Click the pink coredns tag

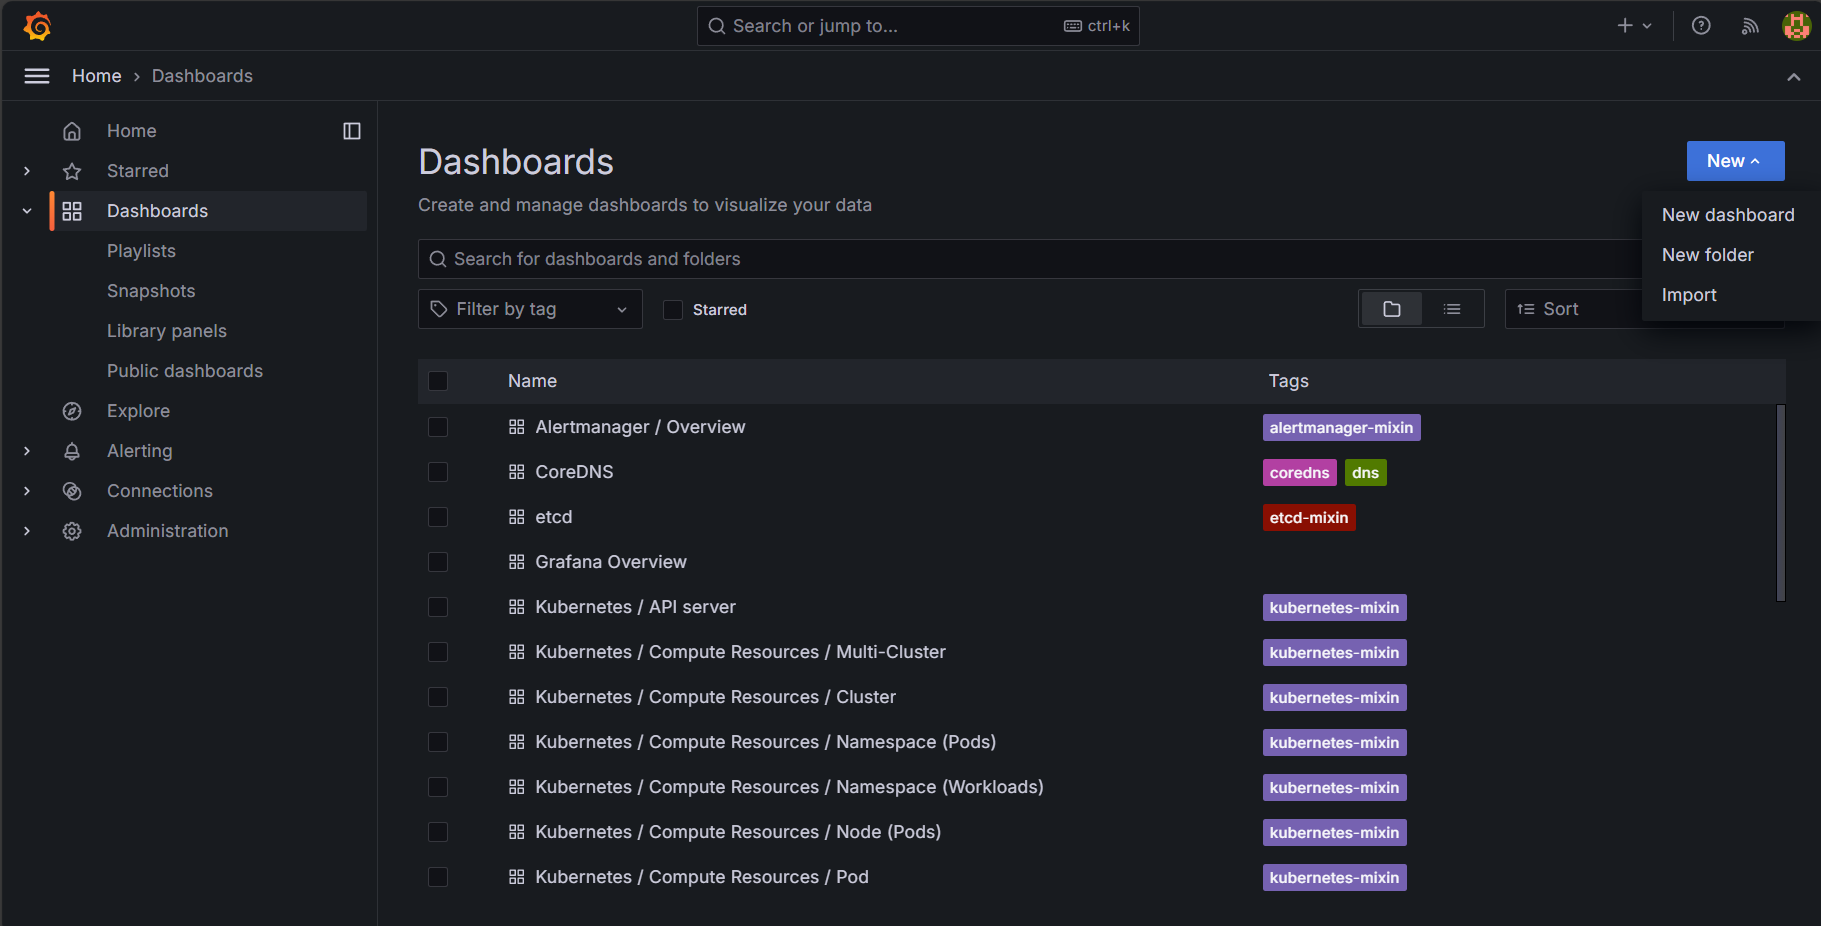coord(1299,473)
